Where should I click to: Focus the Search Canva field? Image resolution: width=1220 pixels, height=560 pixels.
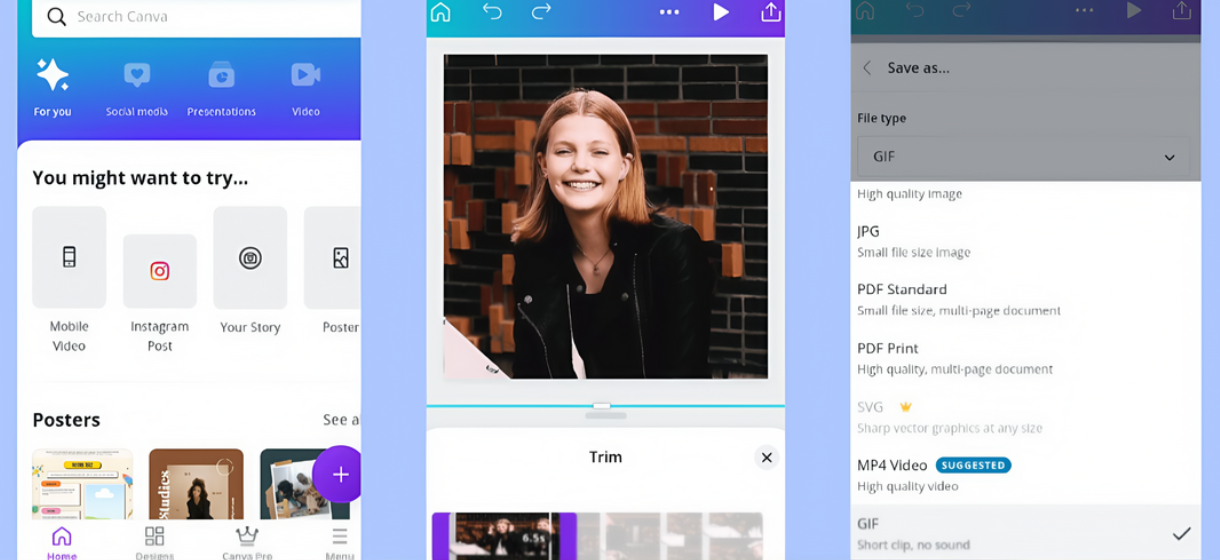click(x=197, y=17)
